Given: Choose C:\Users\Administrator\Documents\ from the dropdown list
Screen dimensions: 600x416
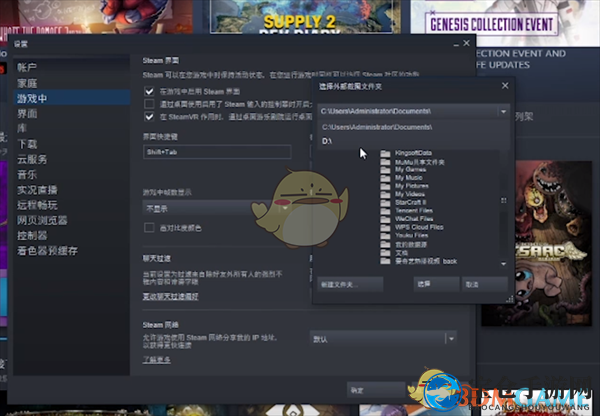Looking at the screenshot, I should [x=413, y=127].
